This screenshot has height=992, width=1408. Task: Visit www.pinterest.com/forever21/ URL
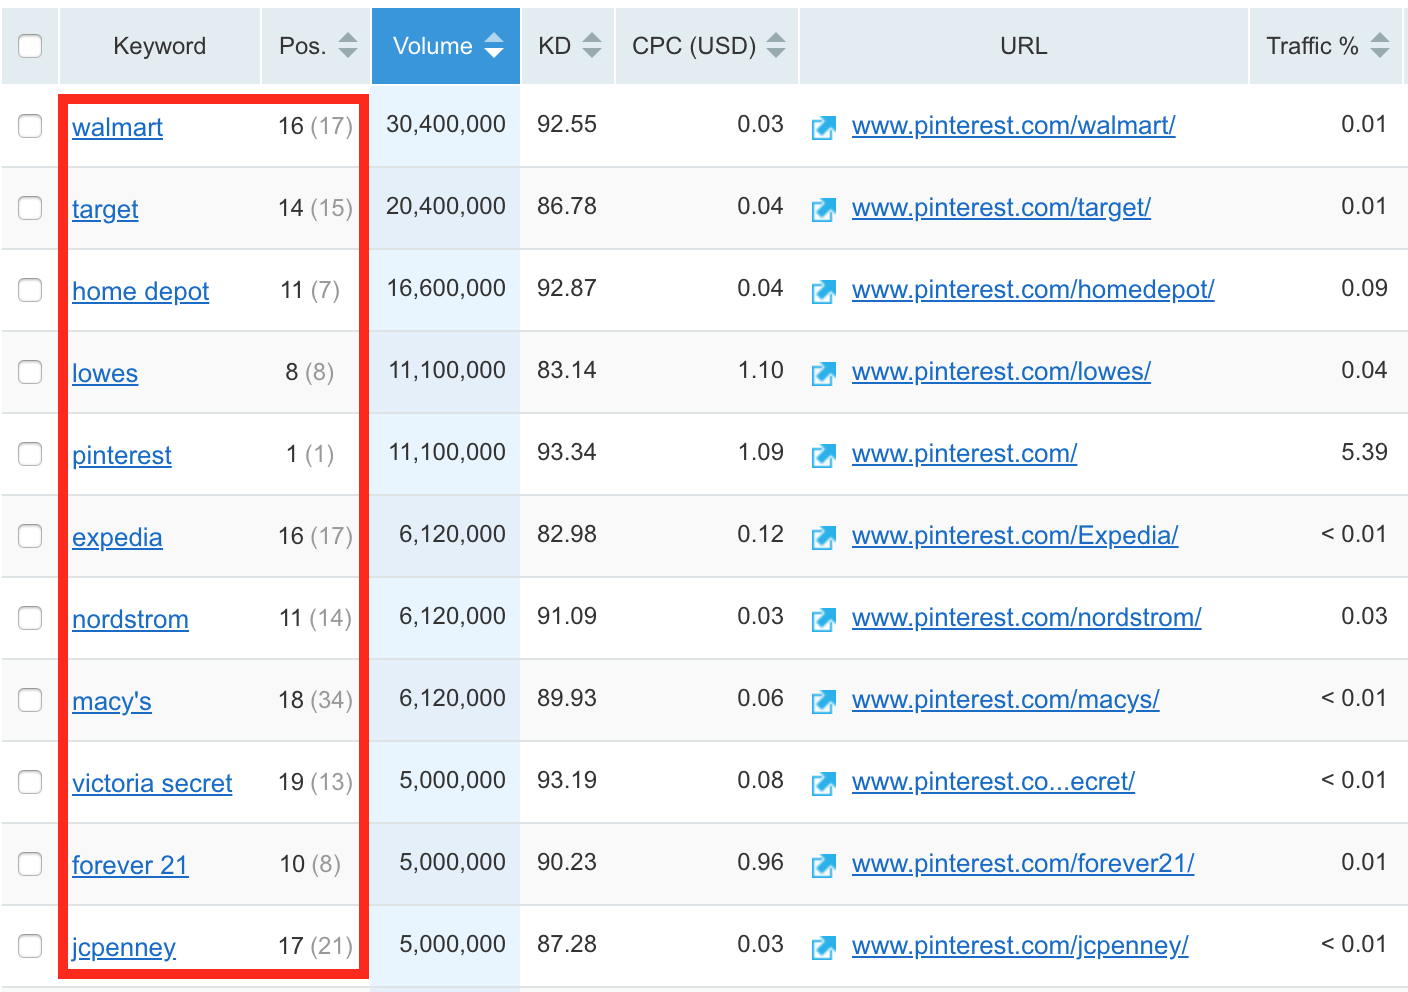pos(1023,864)
